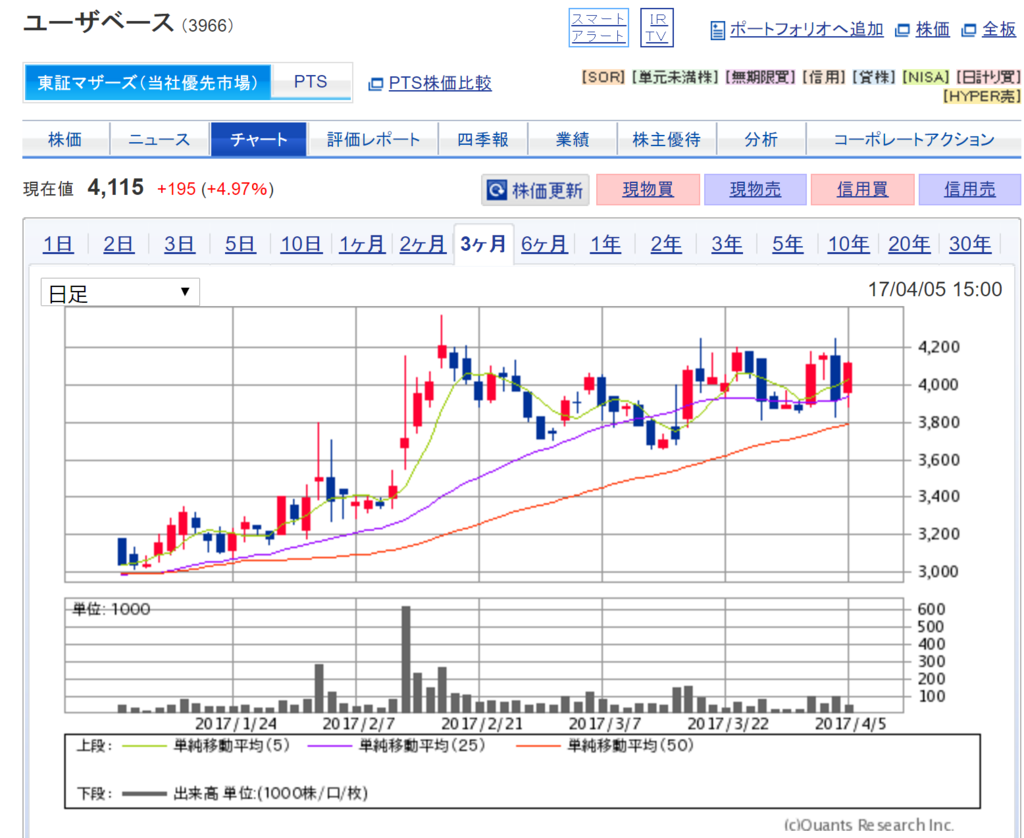Select 3ヶ月 chart period tab
This screenshot has height=838, width=1024.
(x=483, y=244)
